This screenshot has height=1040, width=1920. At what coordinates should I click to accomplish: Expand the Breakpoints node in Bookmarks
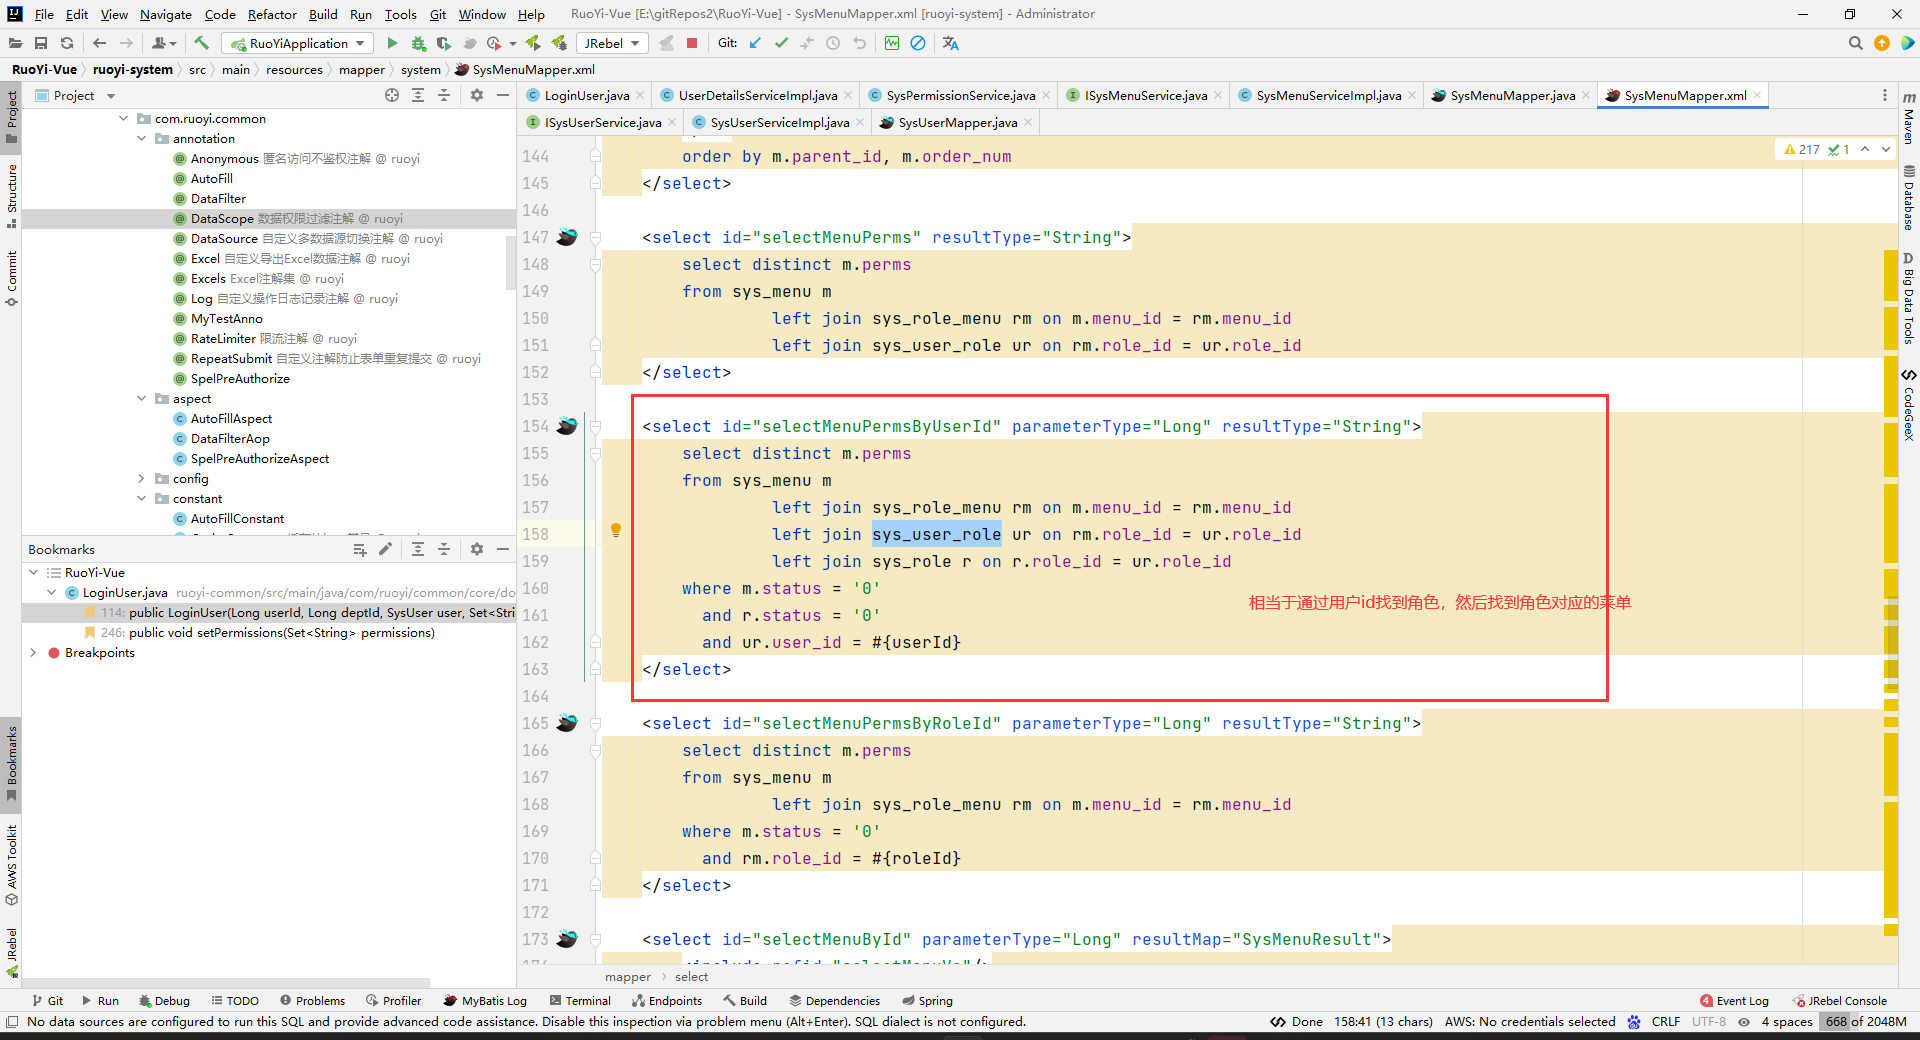coord(34,652)
